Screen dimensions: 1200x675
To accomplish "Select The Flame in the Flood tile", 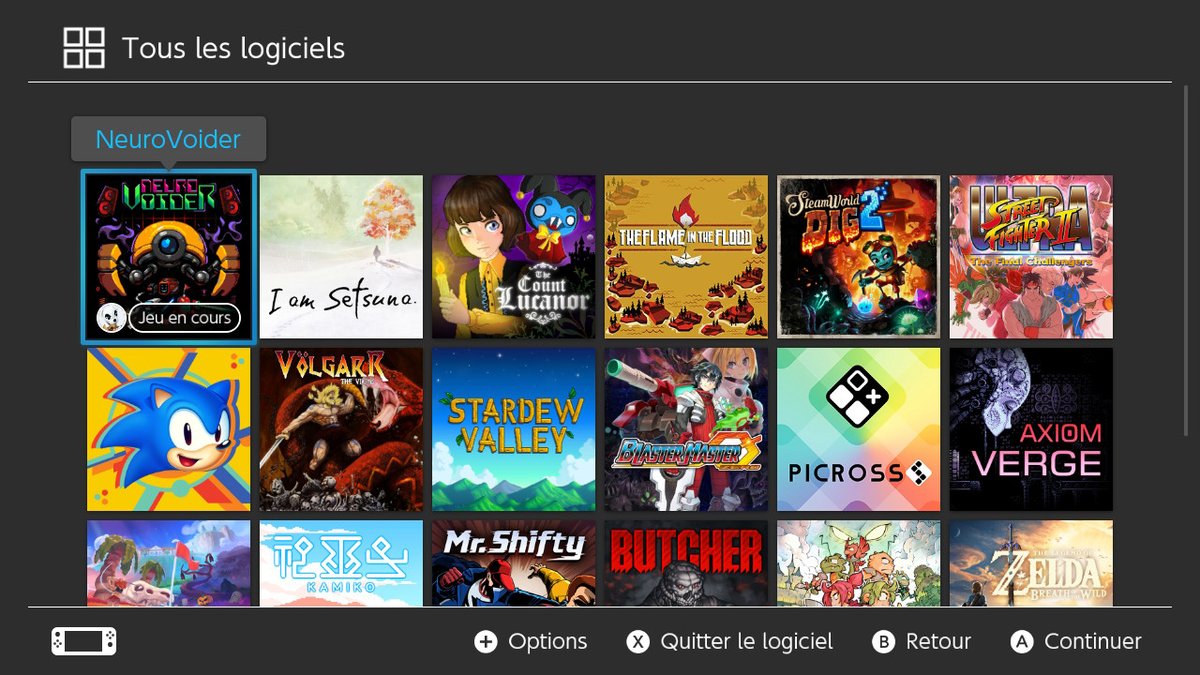I will pos(687,257).
